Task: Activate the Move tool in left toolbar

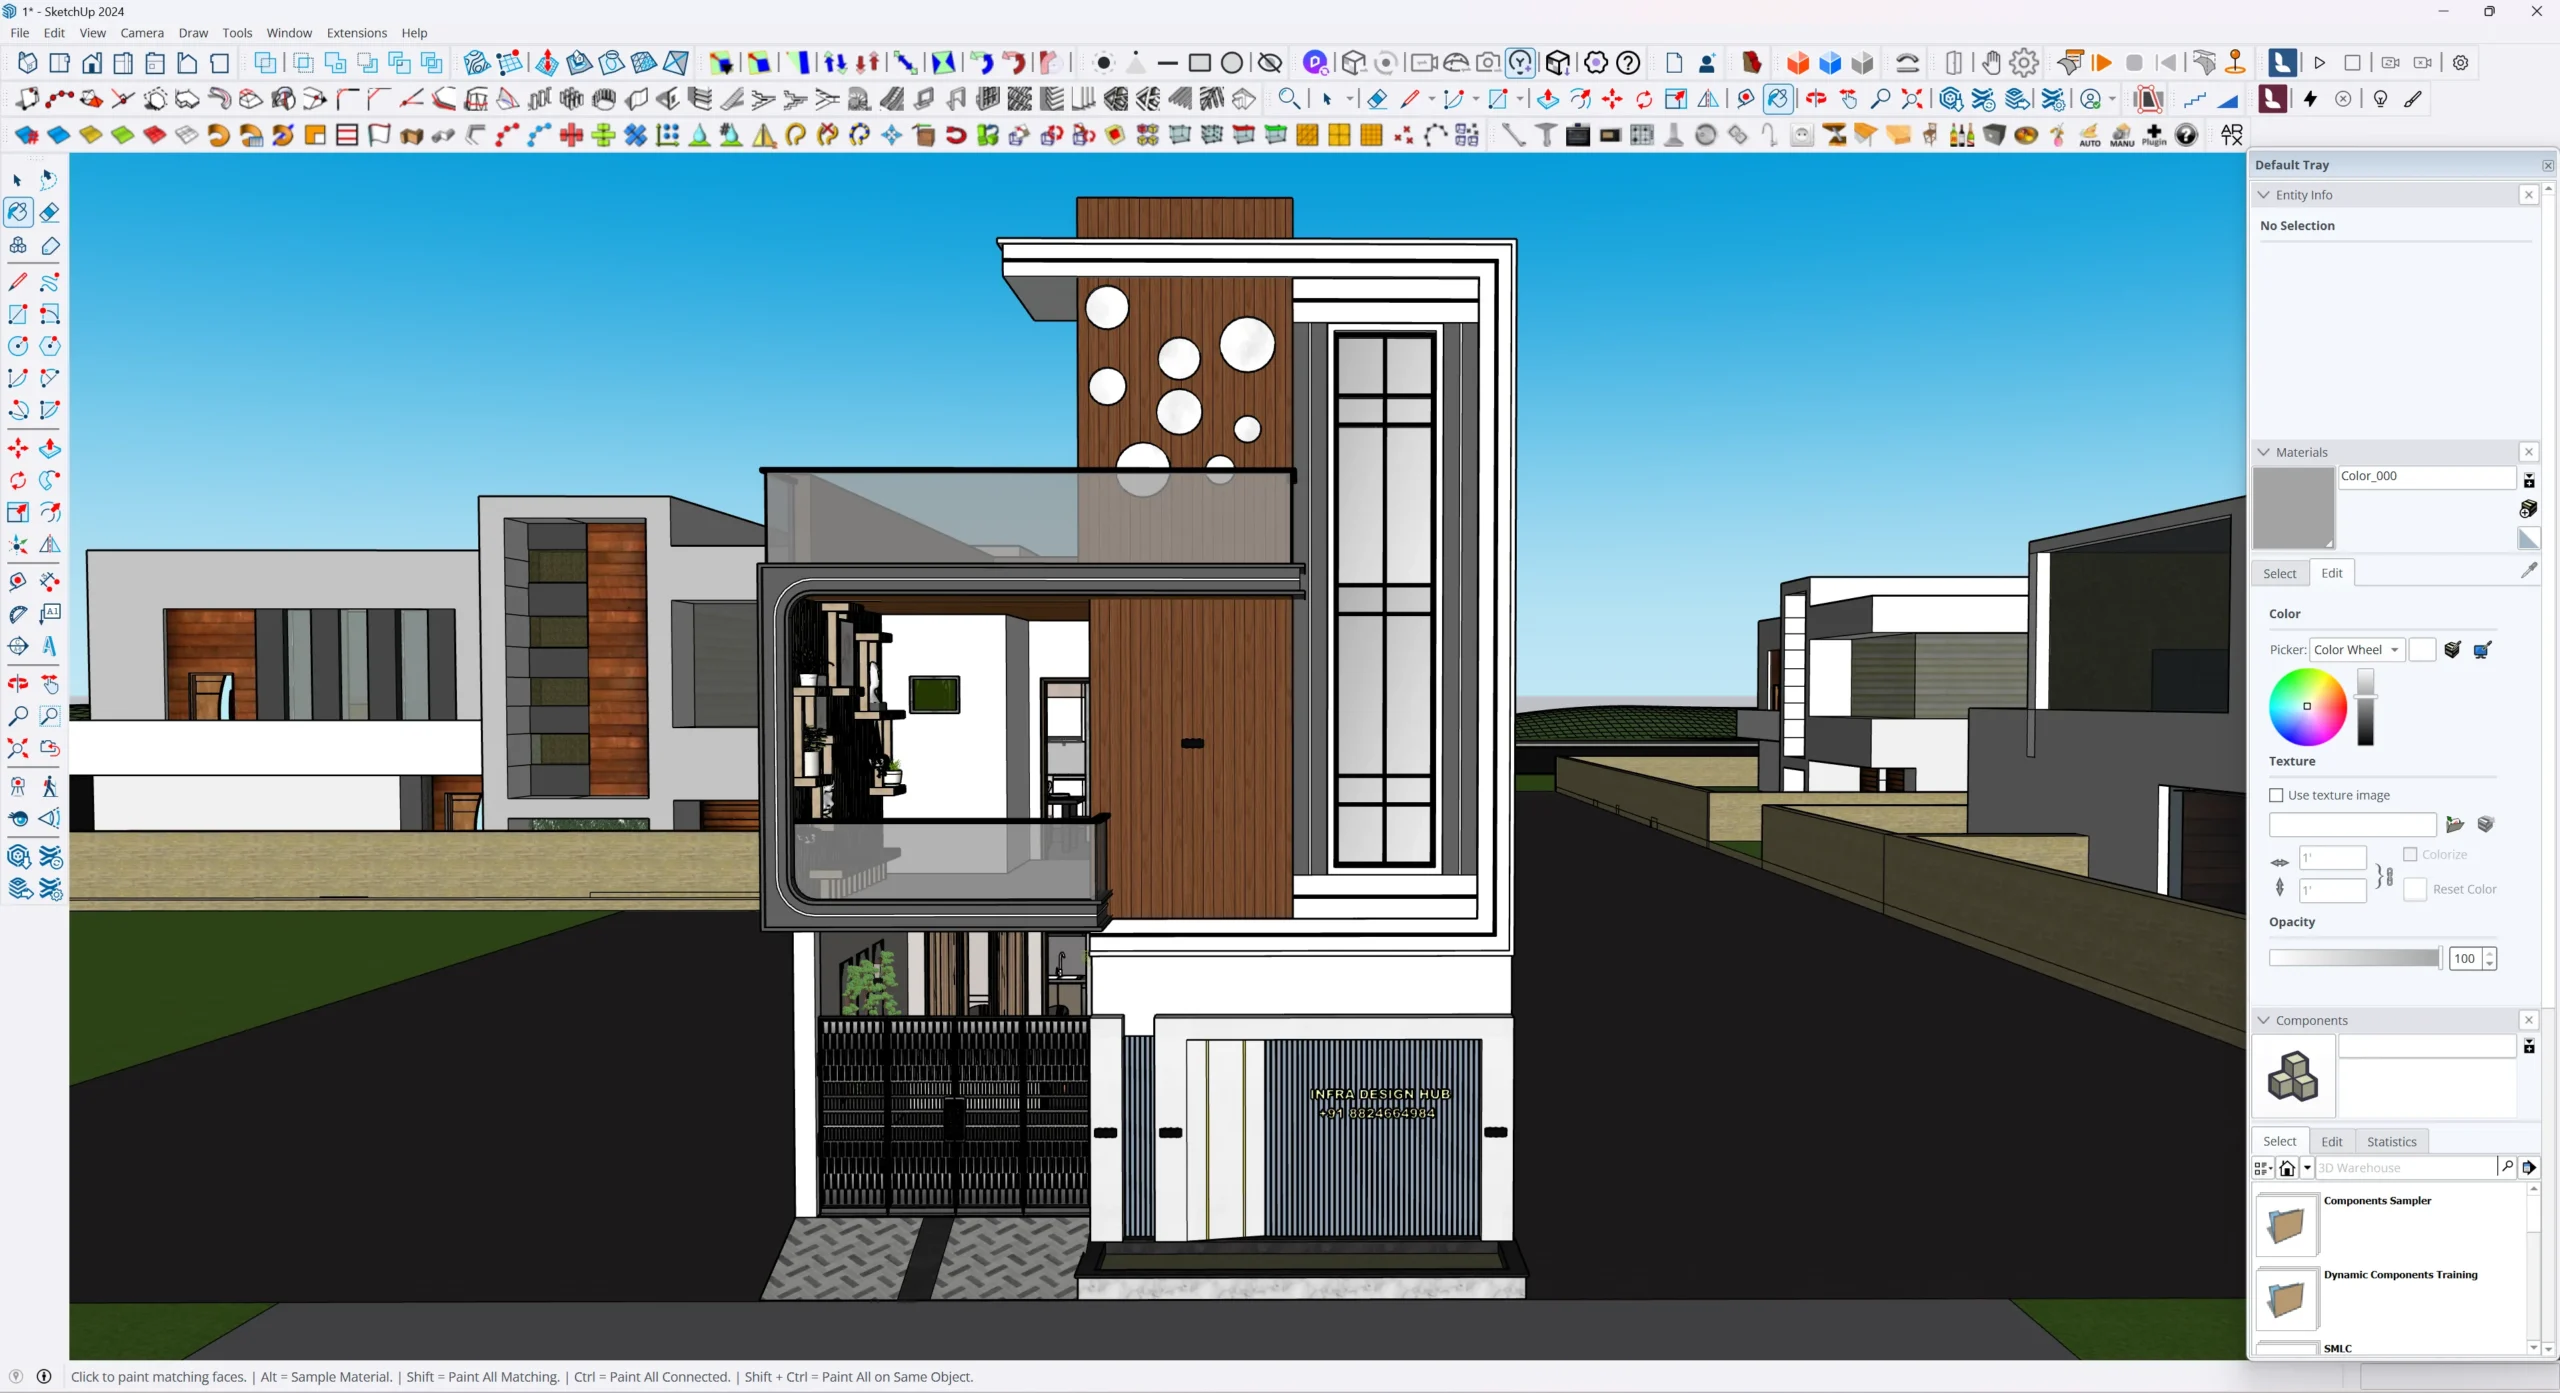Action: 18,449
